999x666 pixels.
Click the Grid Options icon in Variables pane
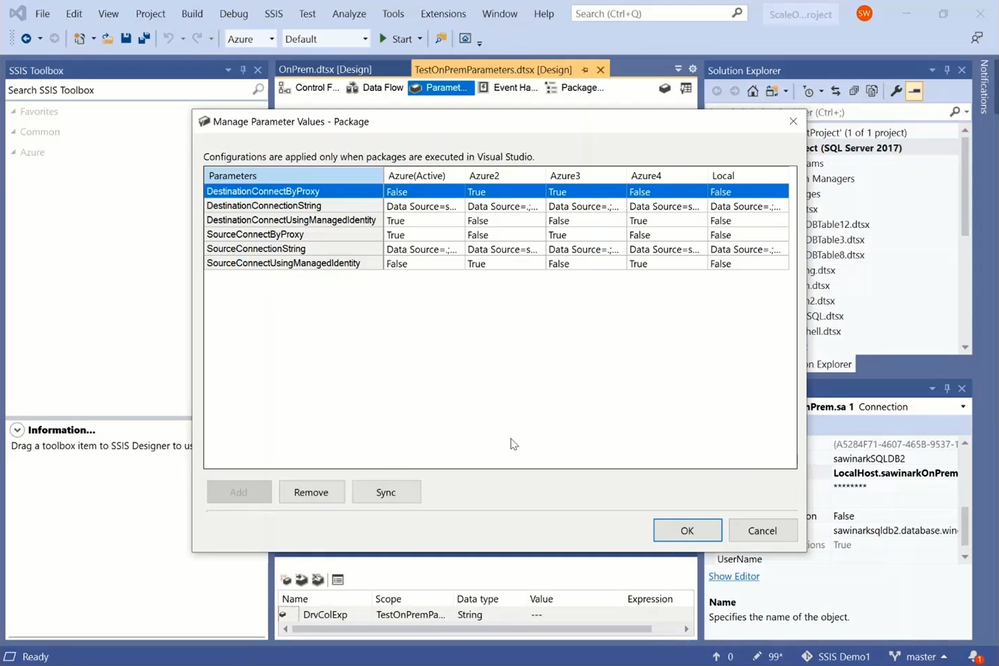click(338, 579)
